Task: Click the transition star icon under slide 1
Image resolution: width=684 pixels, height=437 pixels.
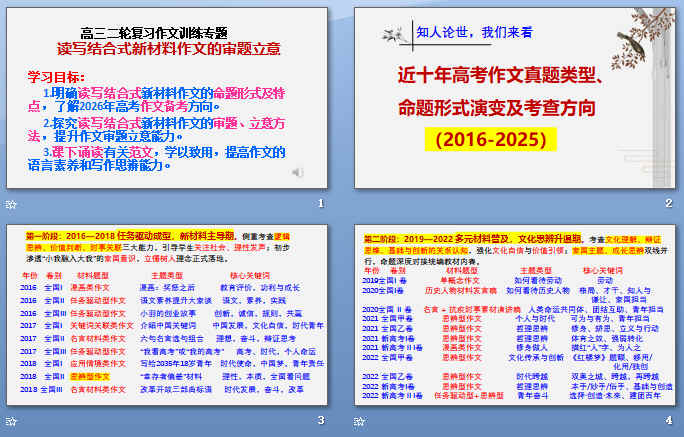Action: click(13, 204)
